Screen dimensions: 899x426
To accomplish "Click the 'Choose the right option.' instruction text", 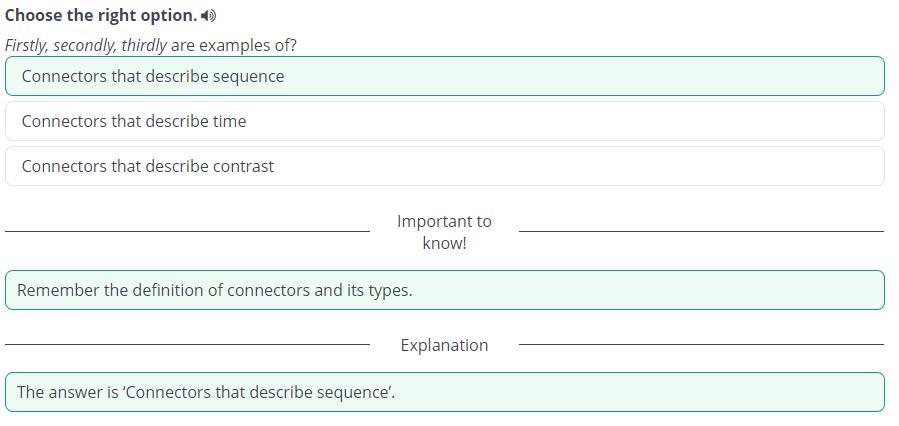I will click(100, 16).
